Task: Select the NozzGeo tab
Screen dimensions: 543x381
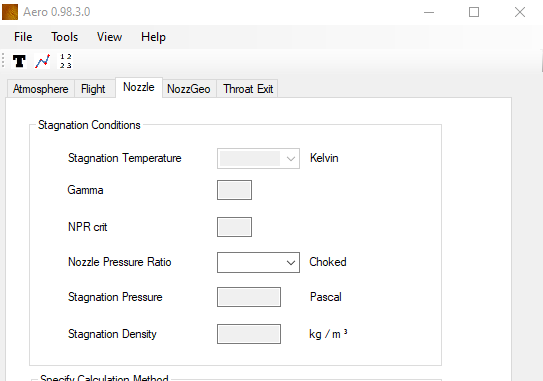Action: click(189, 89)
